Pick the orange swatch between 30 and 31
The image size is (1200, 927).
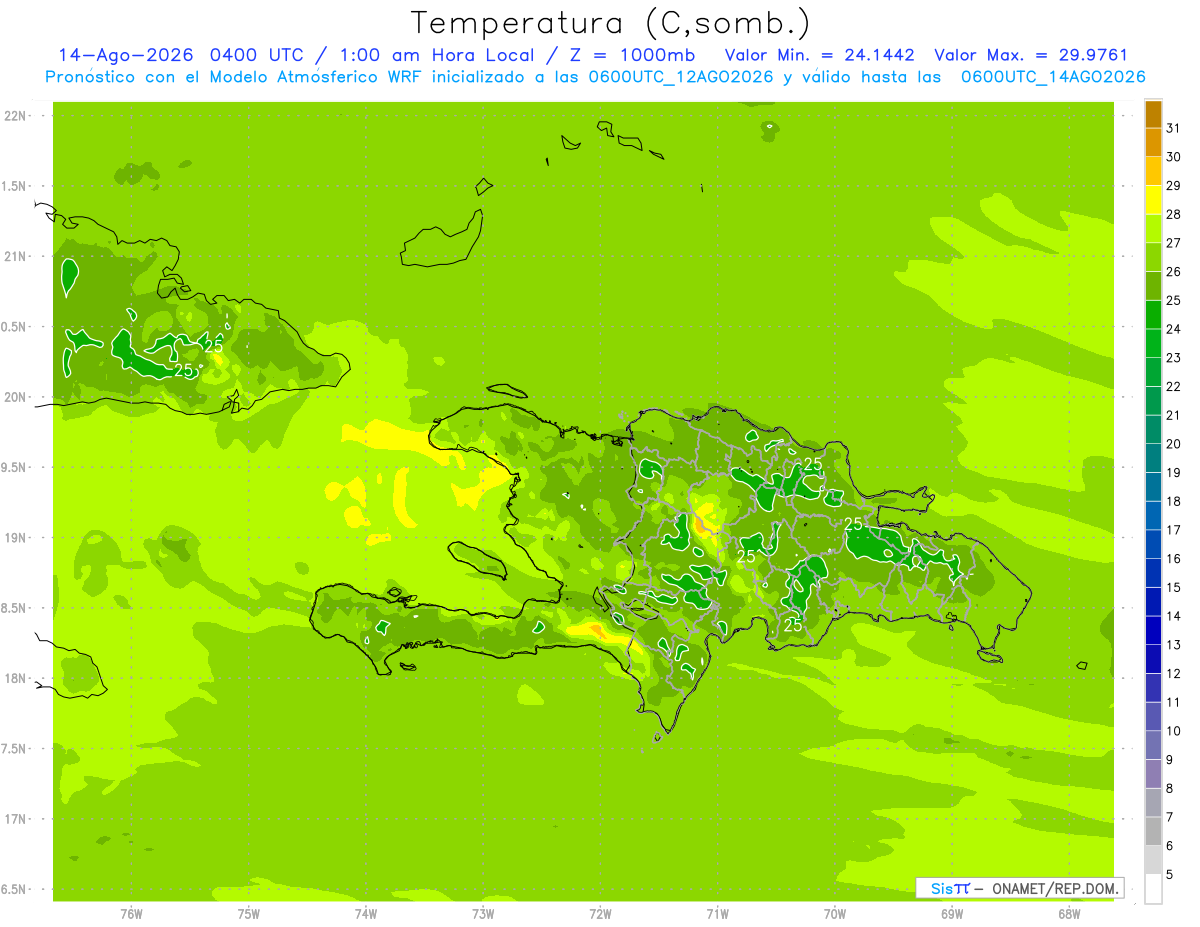click(1153, 143)
